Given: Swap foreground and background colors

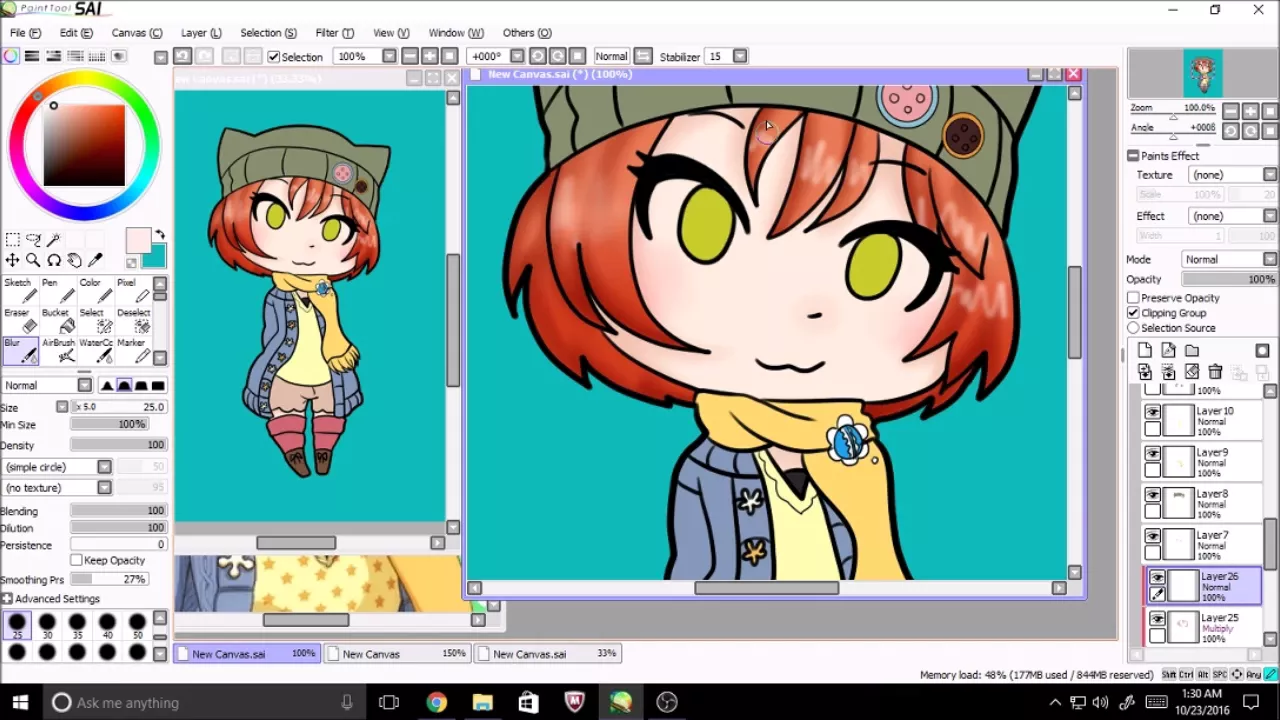Looking at the screenshot, I should click(160, 236).
